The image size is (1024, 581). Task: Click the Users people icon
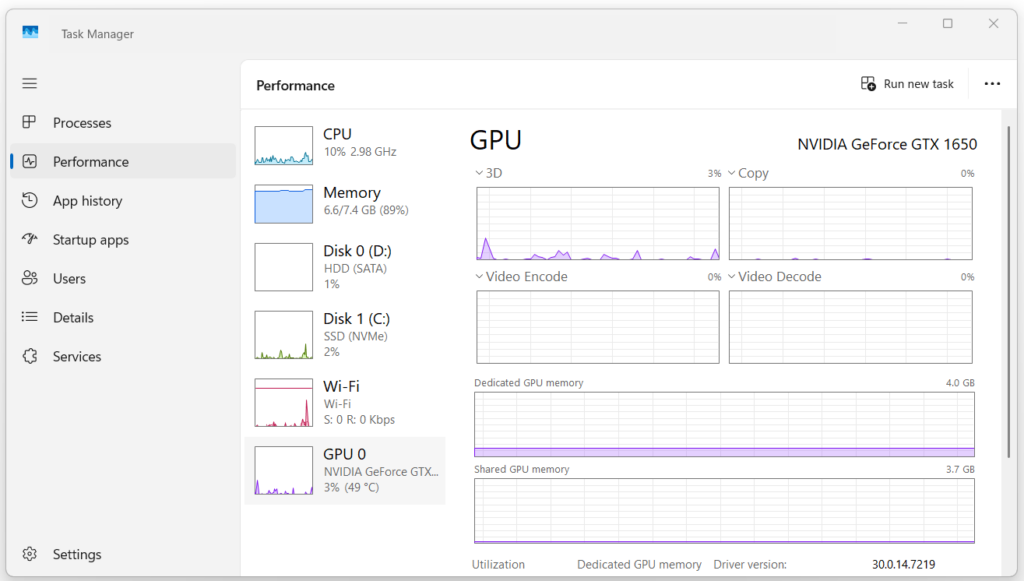pos(29,278)
